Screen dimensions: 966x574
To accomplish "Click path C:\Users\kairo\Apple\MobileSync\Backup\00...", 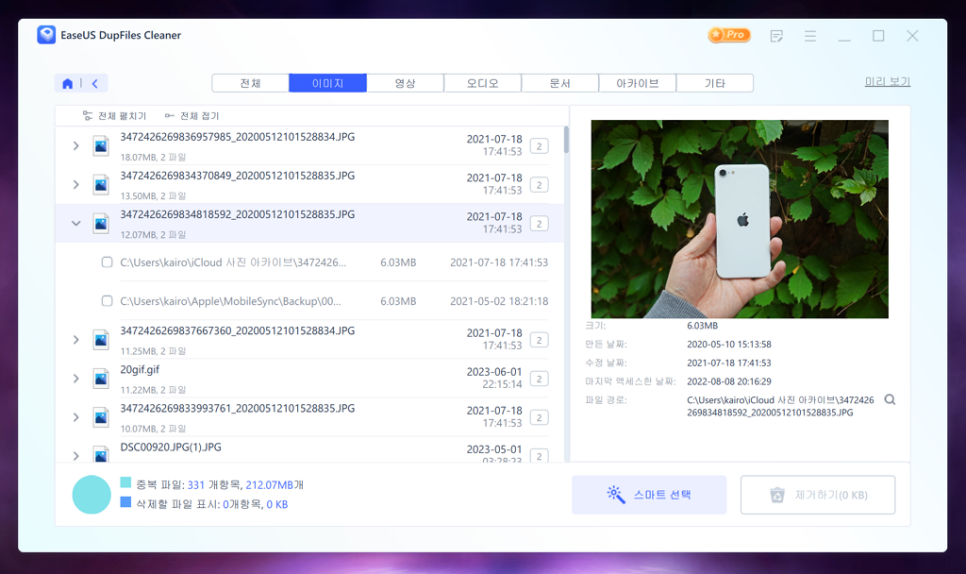I will point(230,301).
